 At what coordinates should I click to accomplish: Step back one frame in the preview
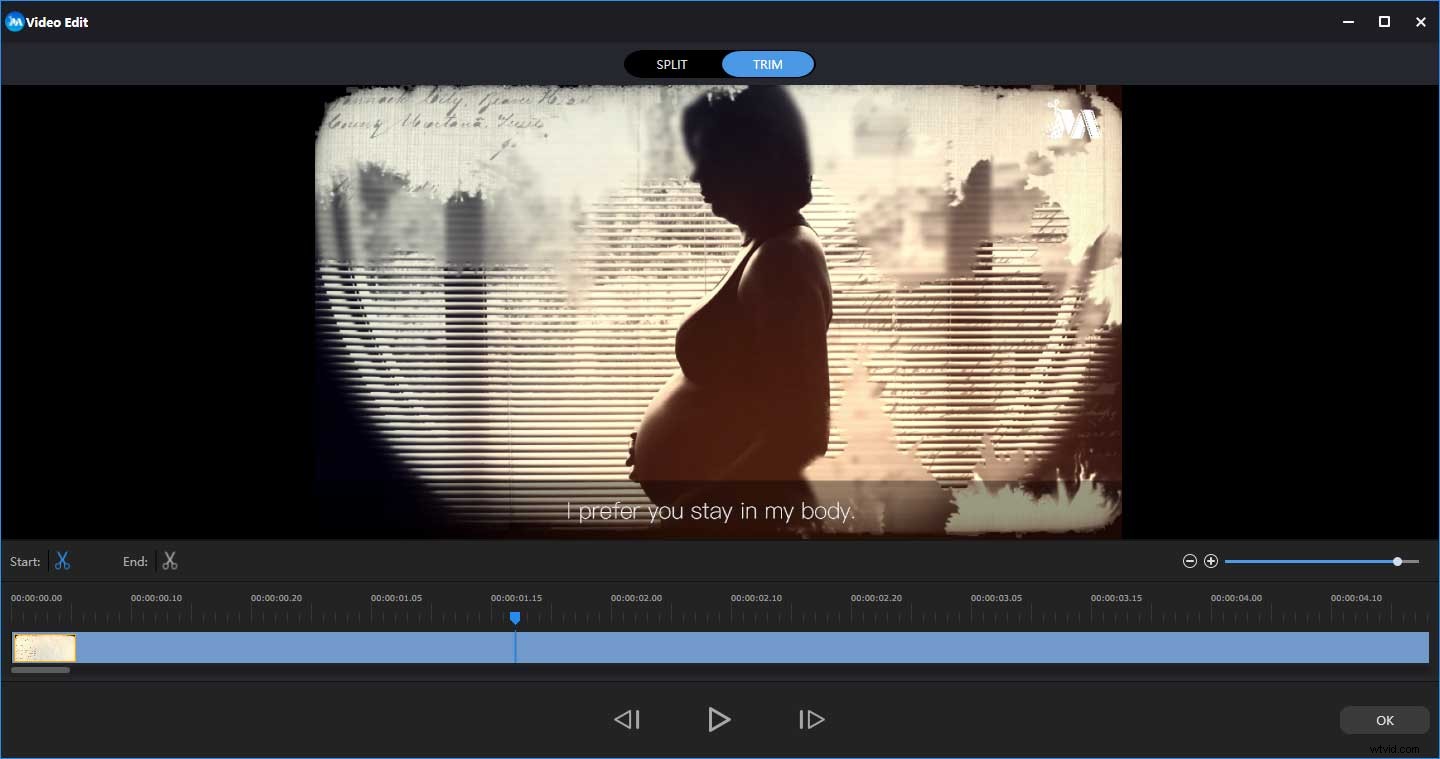click(627, 719)
